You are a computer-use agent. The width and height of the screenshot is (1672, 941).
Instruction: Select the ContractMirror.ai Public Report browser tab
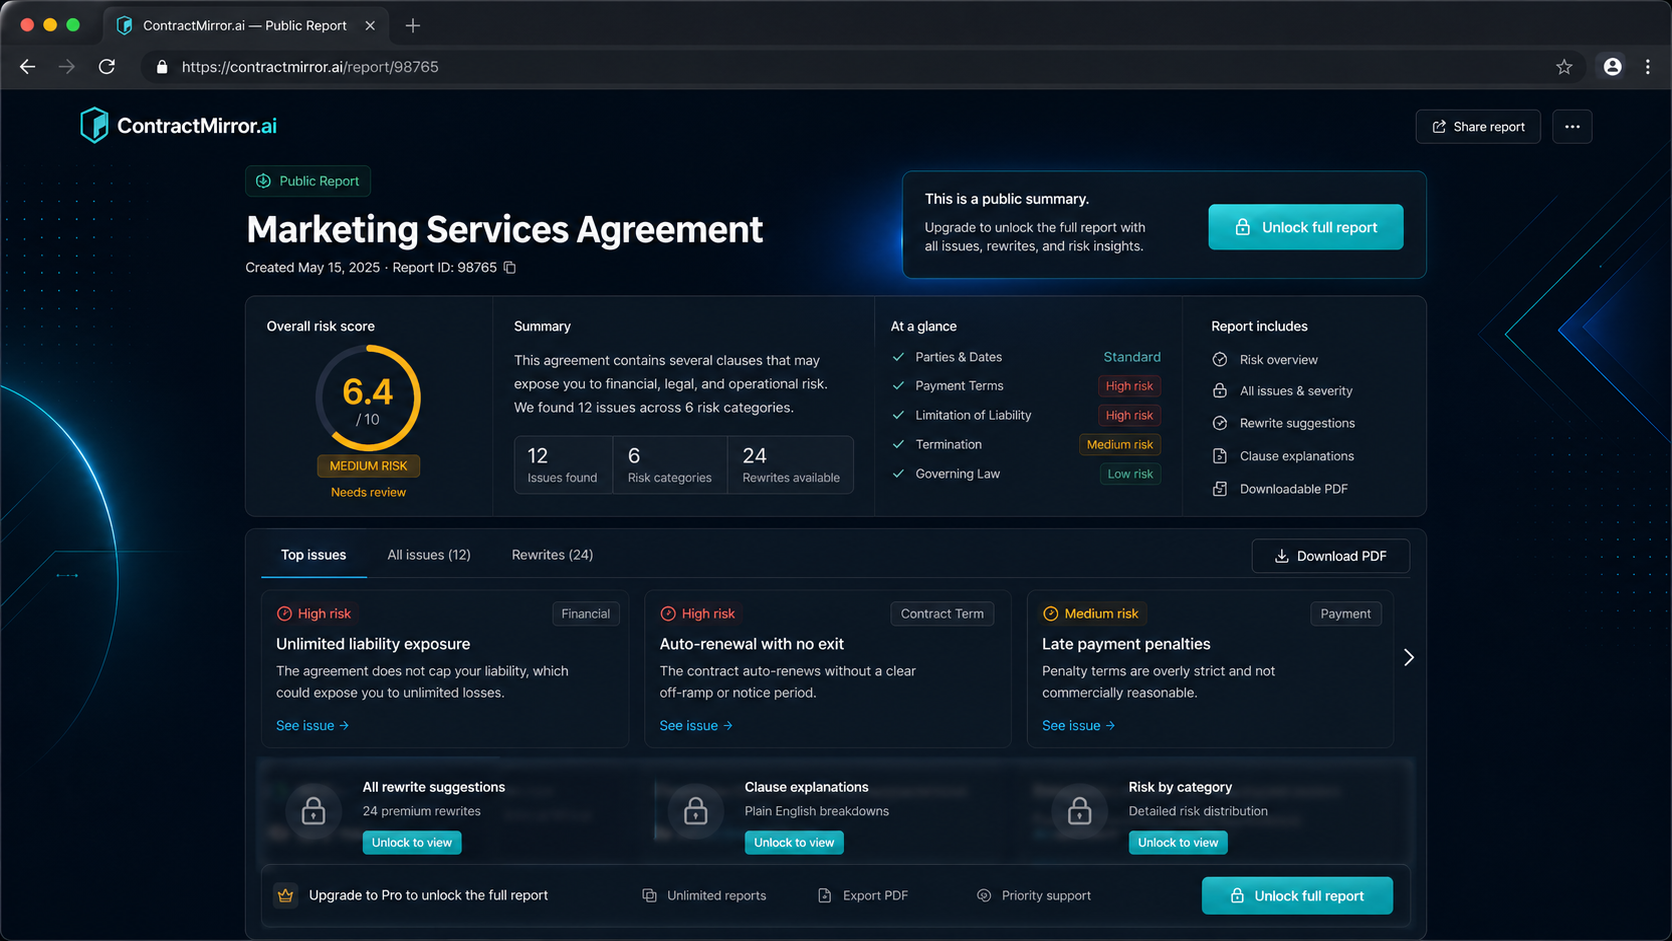point(245,26)
